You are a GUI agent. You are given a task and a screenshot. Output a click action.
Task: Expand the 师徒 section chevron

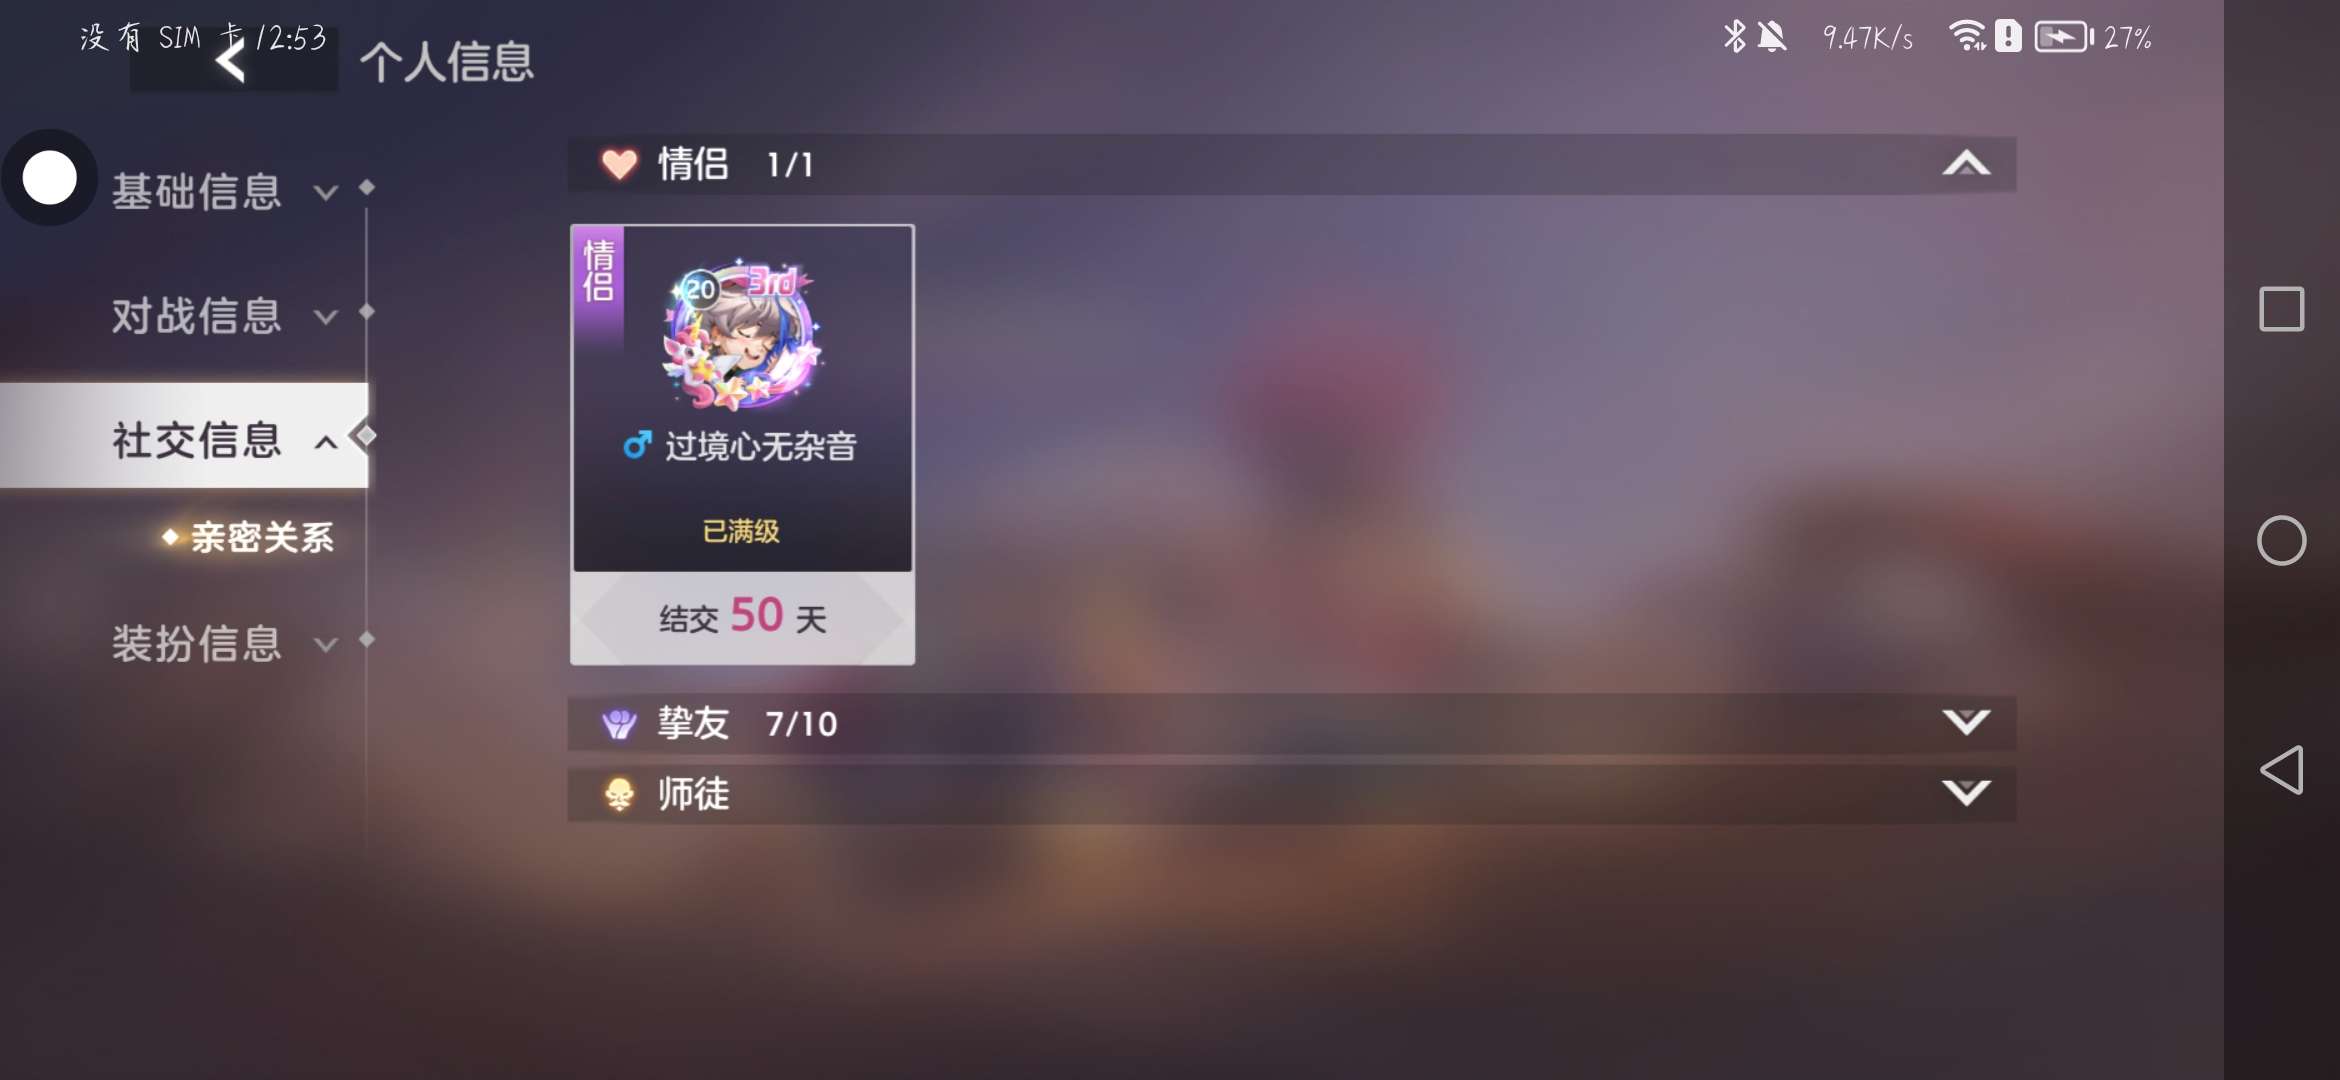pos(1966,793)
